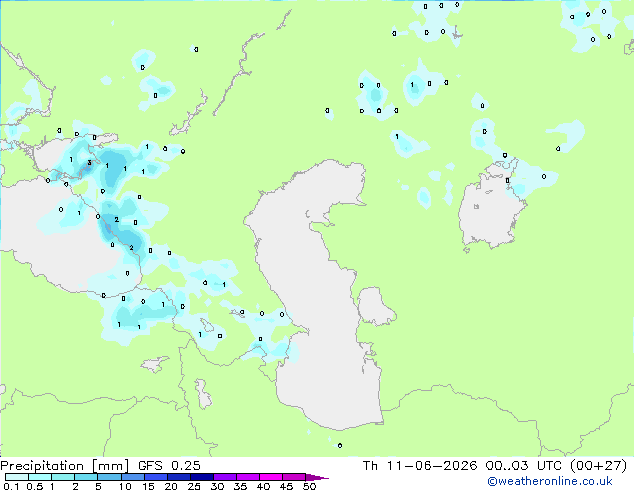Select the 0.5 mm legend color swatch
Viewport: 634px width, 490px height.
[x=40, y=477]
